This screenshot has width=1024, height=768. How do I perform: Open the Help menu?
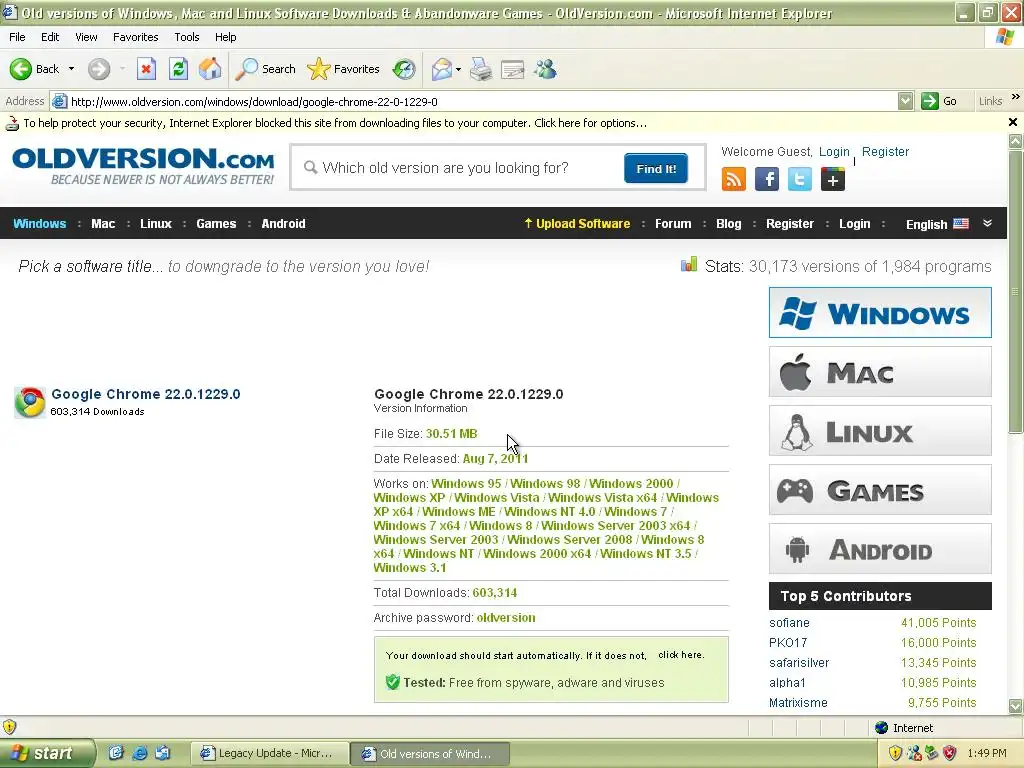click(x=225, y=37)
